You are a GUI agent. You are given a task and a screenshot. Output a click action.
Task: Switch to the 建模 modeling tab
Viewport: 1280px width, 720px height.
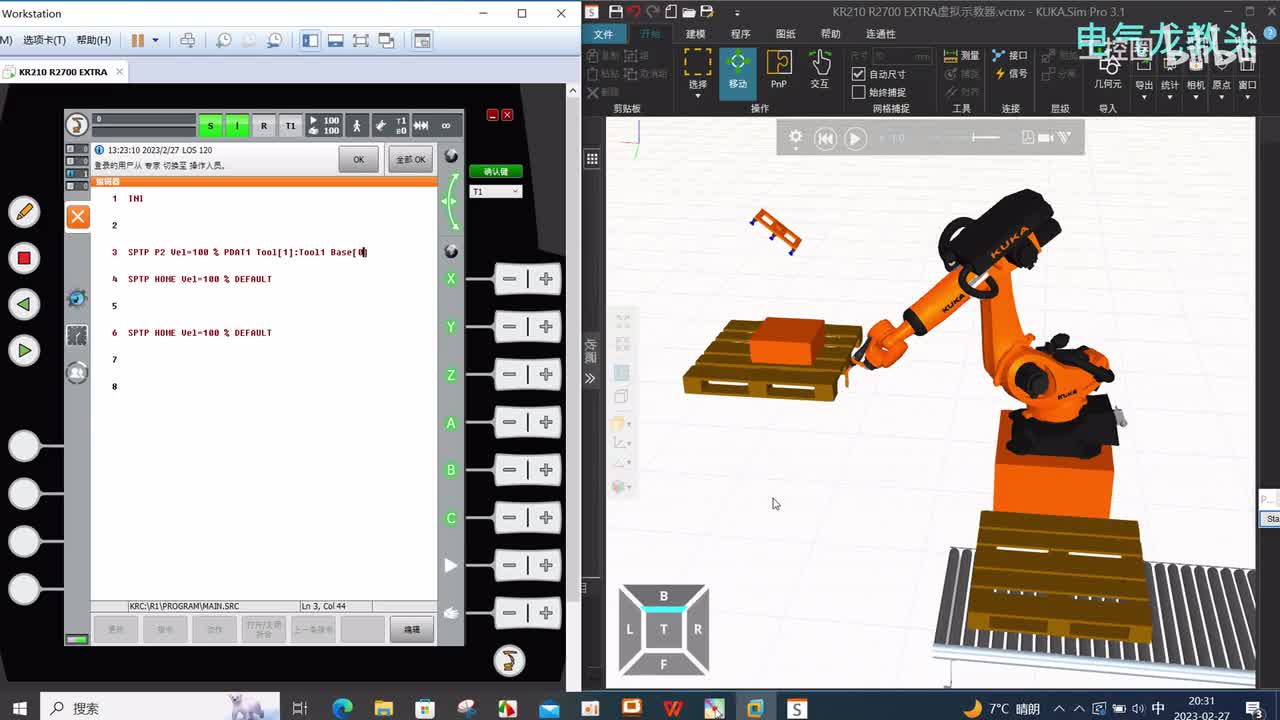696,34
